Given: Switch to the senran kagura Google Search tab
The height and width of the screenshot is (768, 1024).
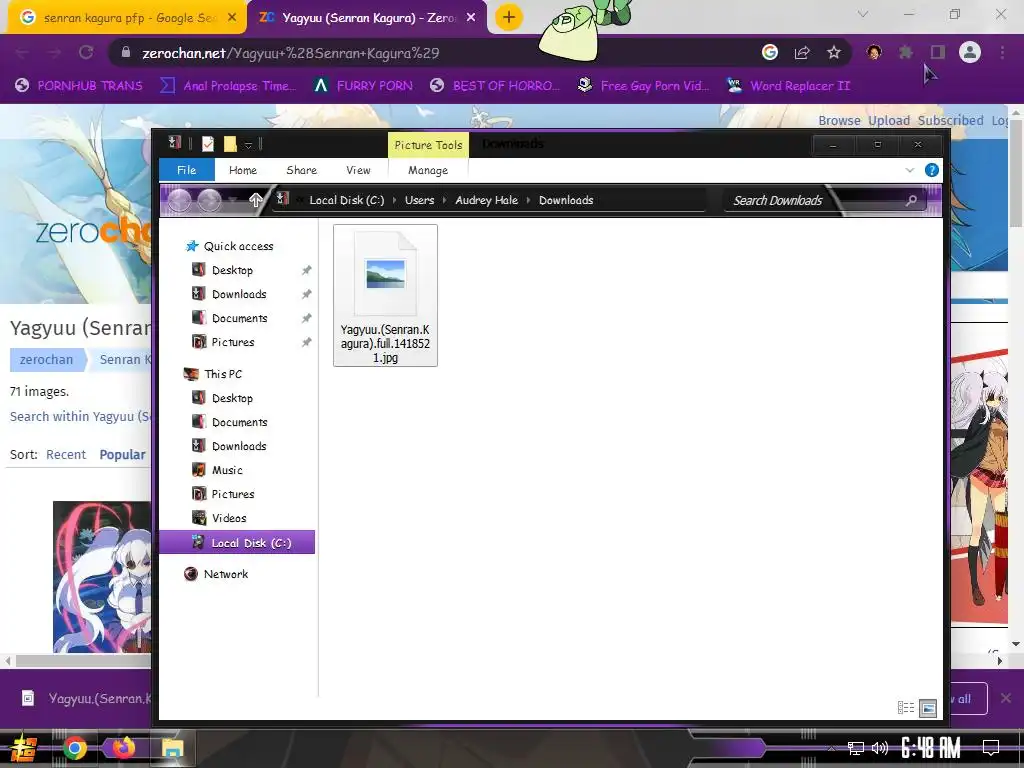Looking at the screenshot, I should point(127,18).
